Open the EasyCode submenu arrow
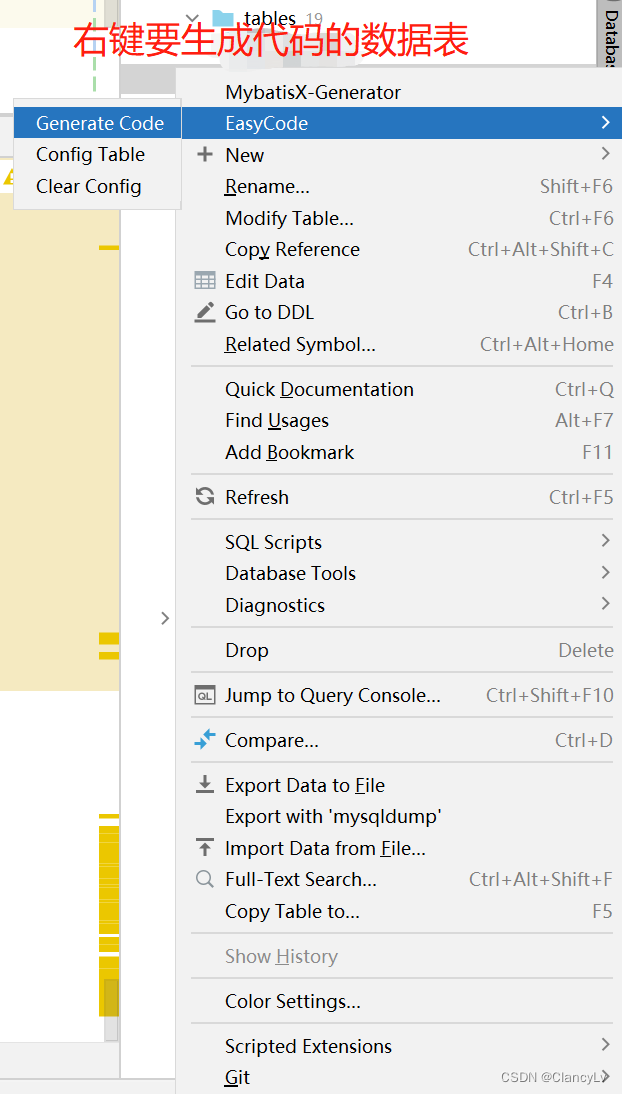 coord(605,123)
